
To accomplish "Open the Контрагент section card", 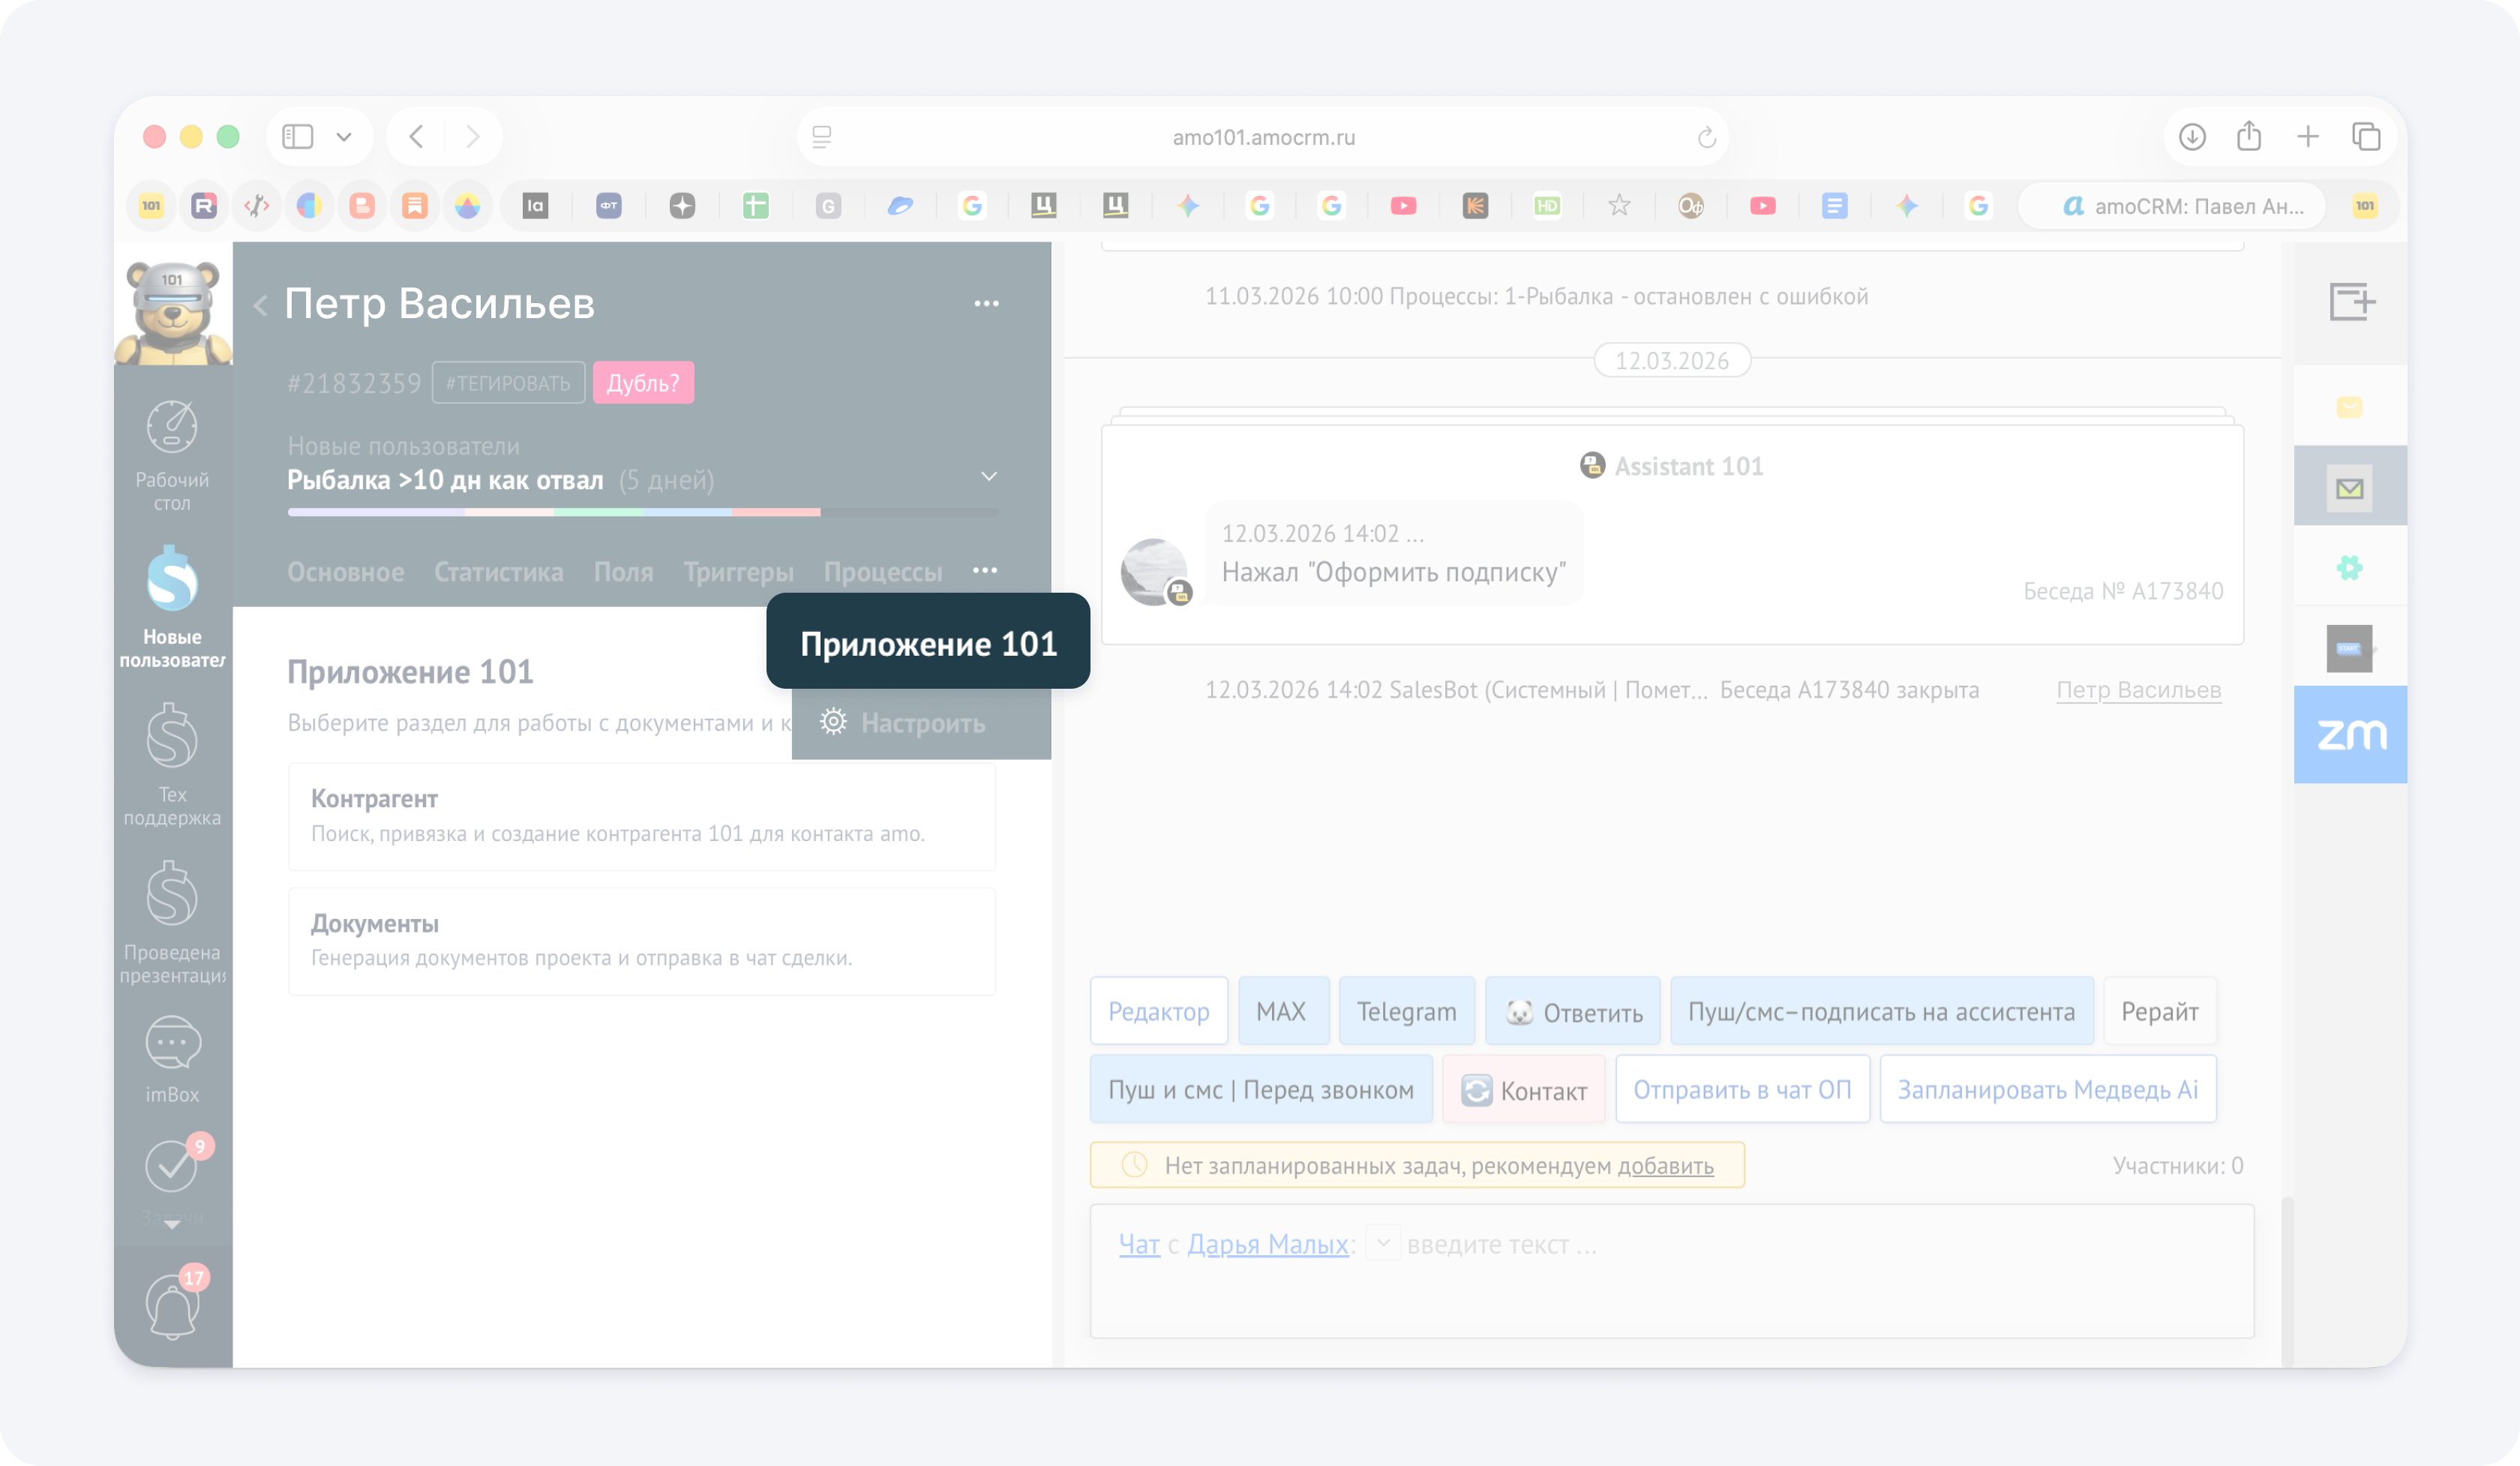I will (641, 815).
